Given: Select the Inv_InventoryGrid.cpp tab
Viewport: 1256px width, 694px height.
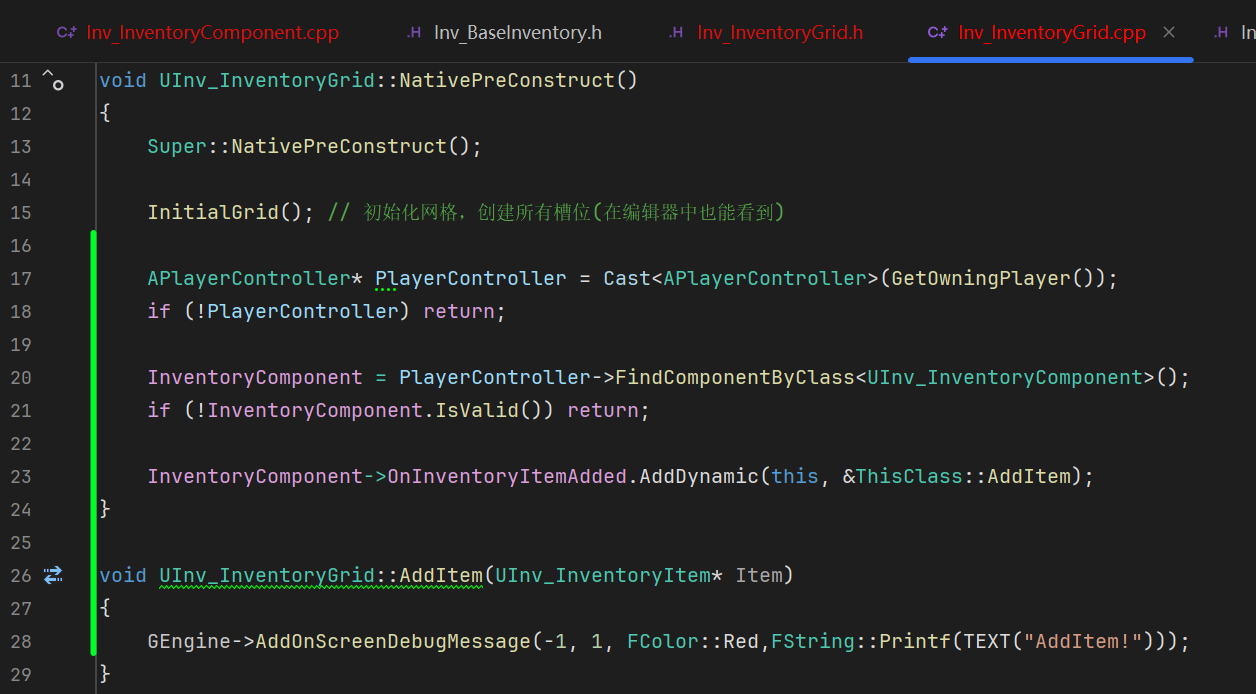Looking at the screenshot, I should click(x=1051, y=33).
